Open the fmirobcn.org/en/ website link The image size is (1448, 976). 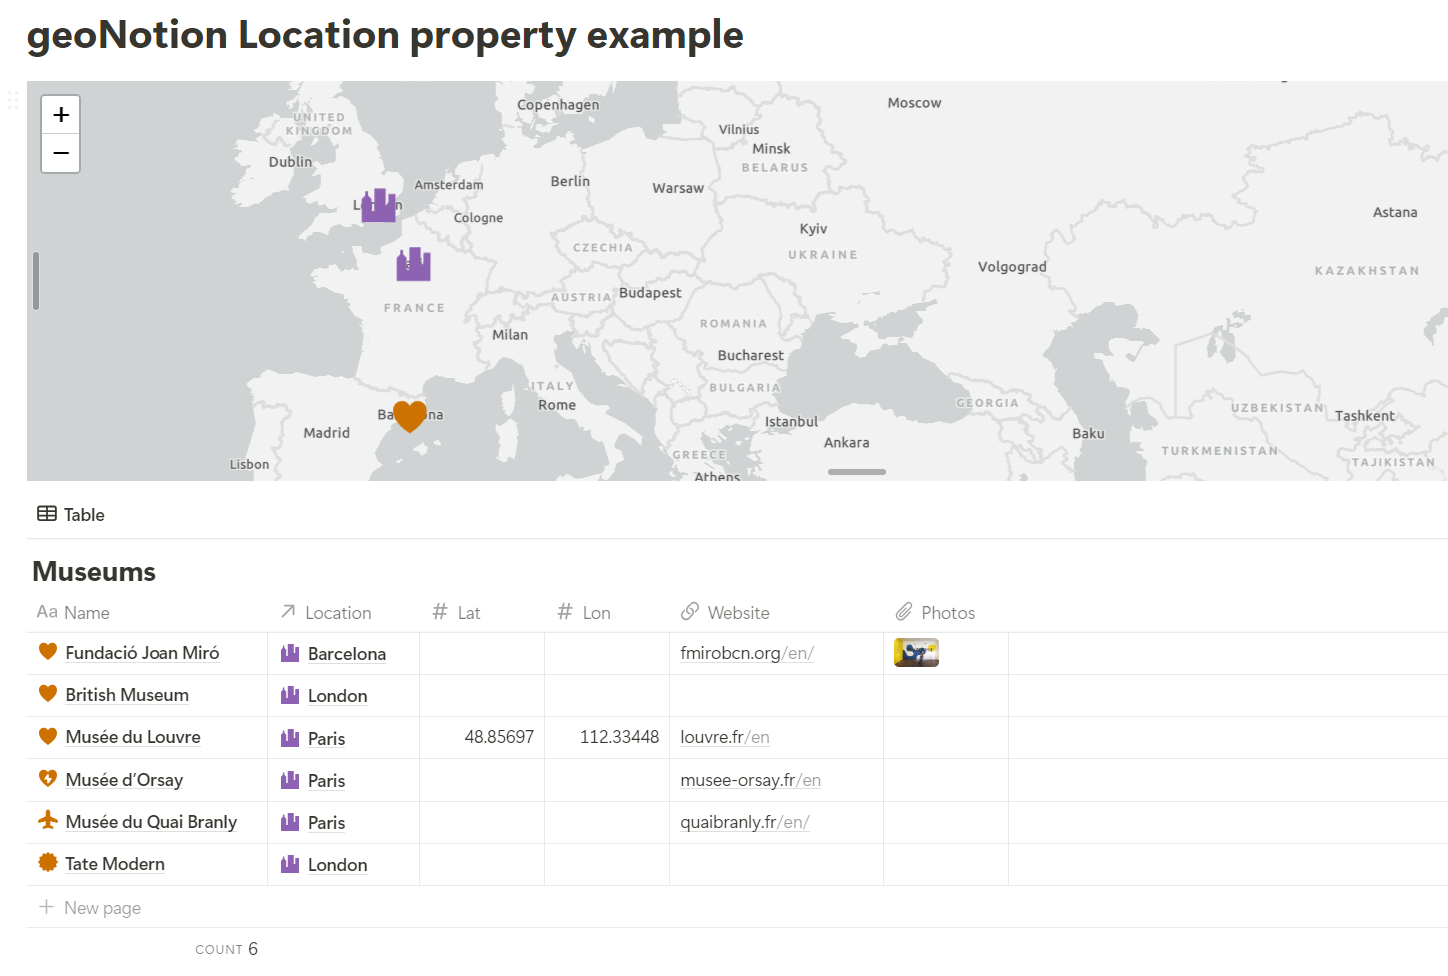point(746,653)
